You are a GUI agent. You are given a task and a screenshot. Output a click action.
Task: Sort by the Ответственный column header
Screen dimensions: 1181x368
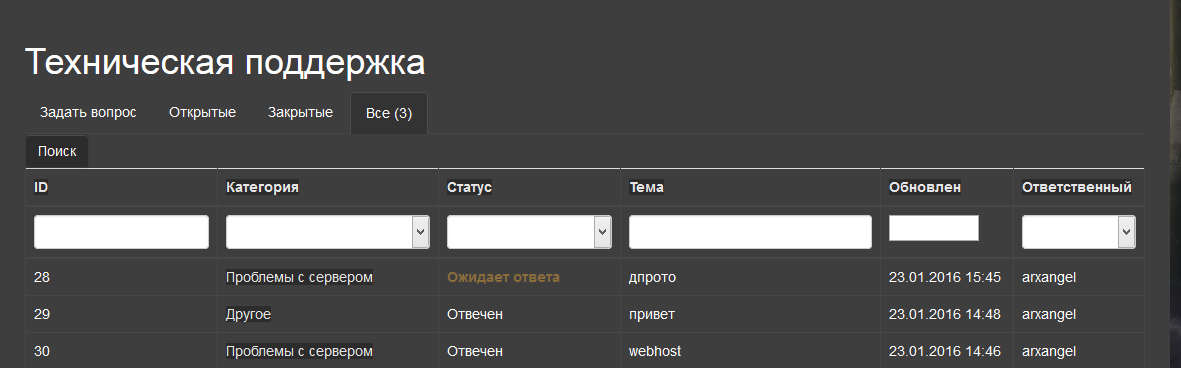tap(1076, 187)
